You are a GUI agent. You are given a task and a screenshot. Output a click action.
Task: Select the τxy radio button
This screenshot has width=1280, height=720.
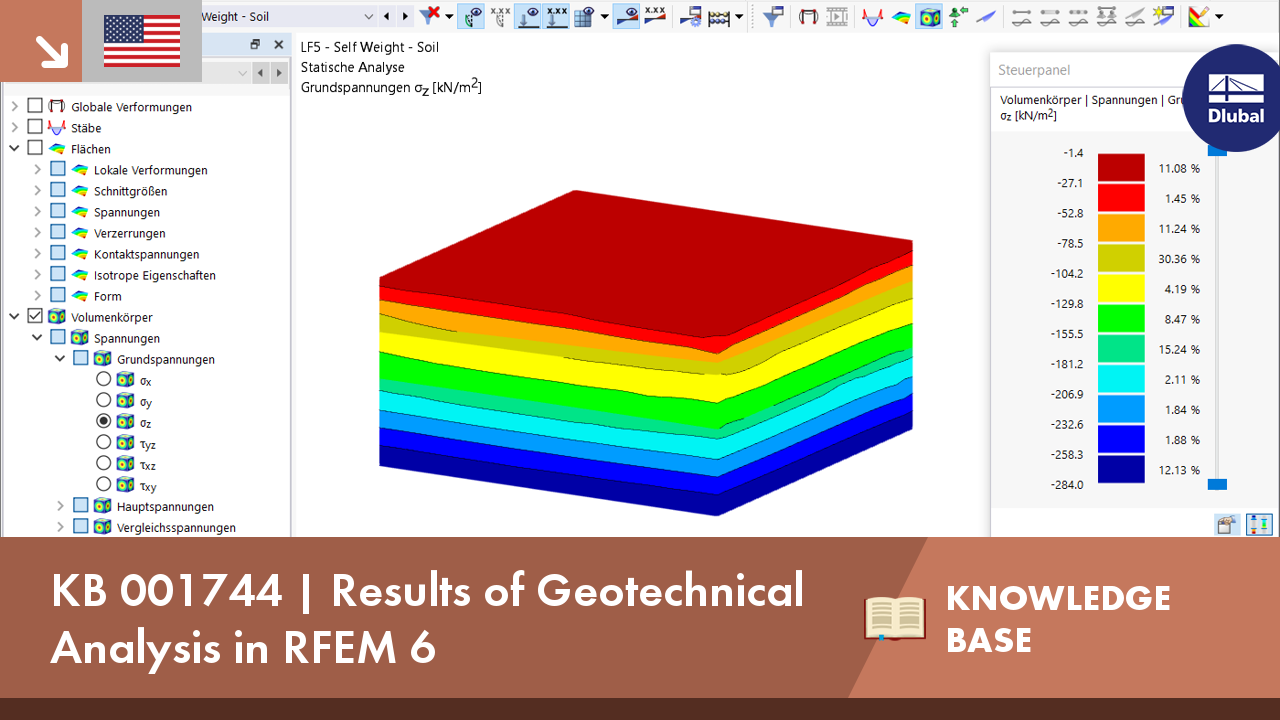pyautogui.click(x=103, y=485)
